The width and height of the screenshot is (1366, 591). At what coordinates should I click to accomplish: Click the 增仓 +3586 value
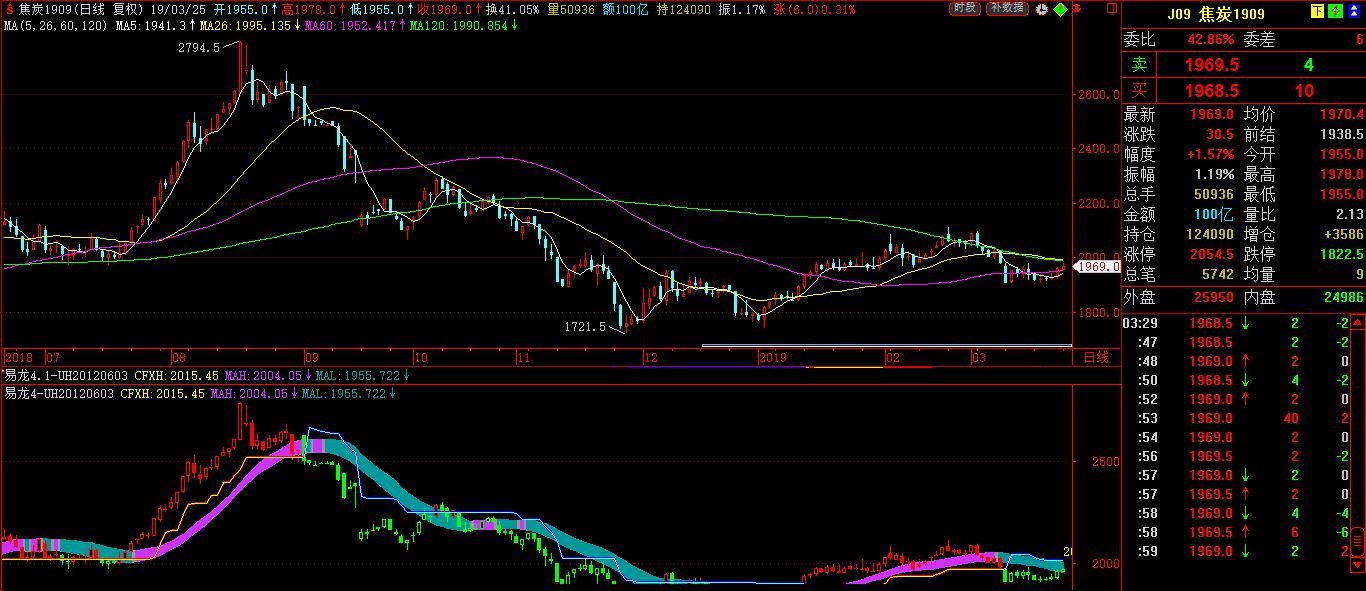(x=1343, y=234)
